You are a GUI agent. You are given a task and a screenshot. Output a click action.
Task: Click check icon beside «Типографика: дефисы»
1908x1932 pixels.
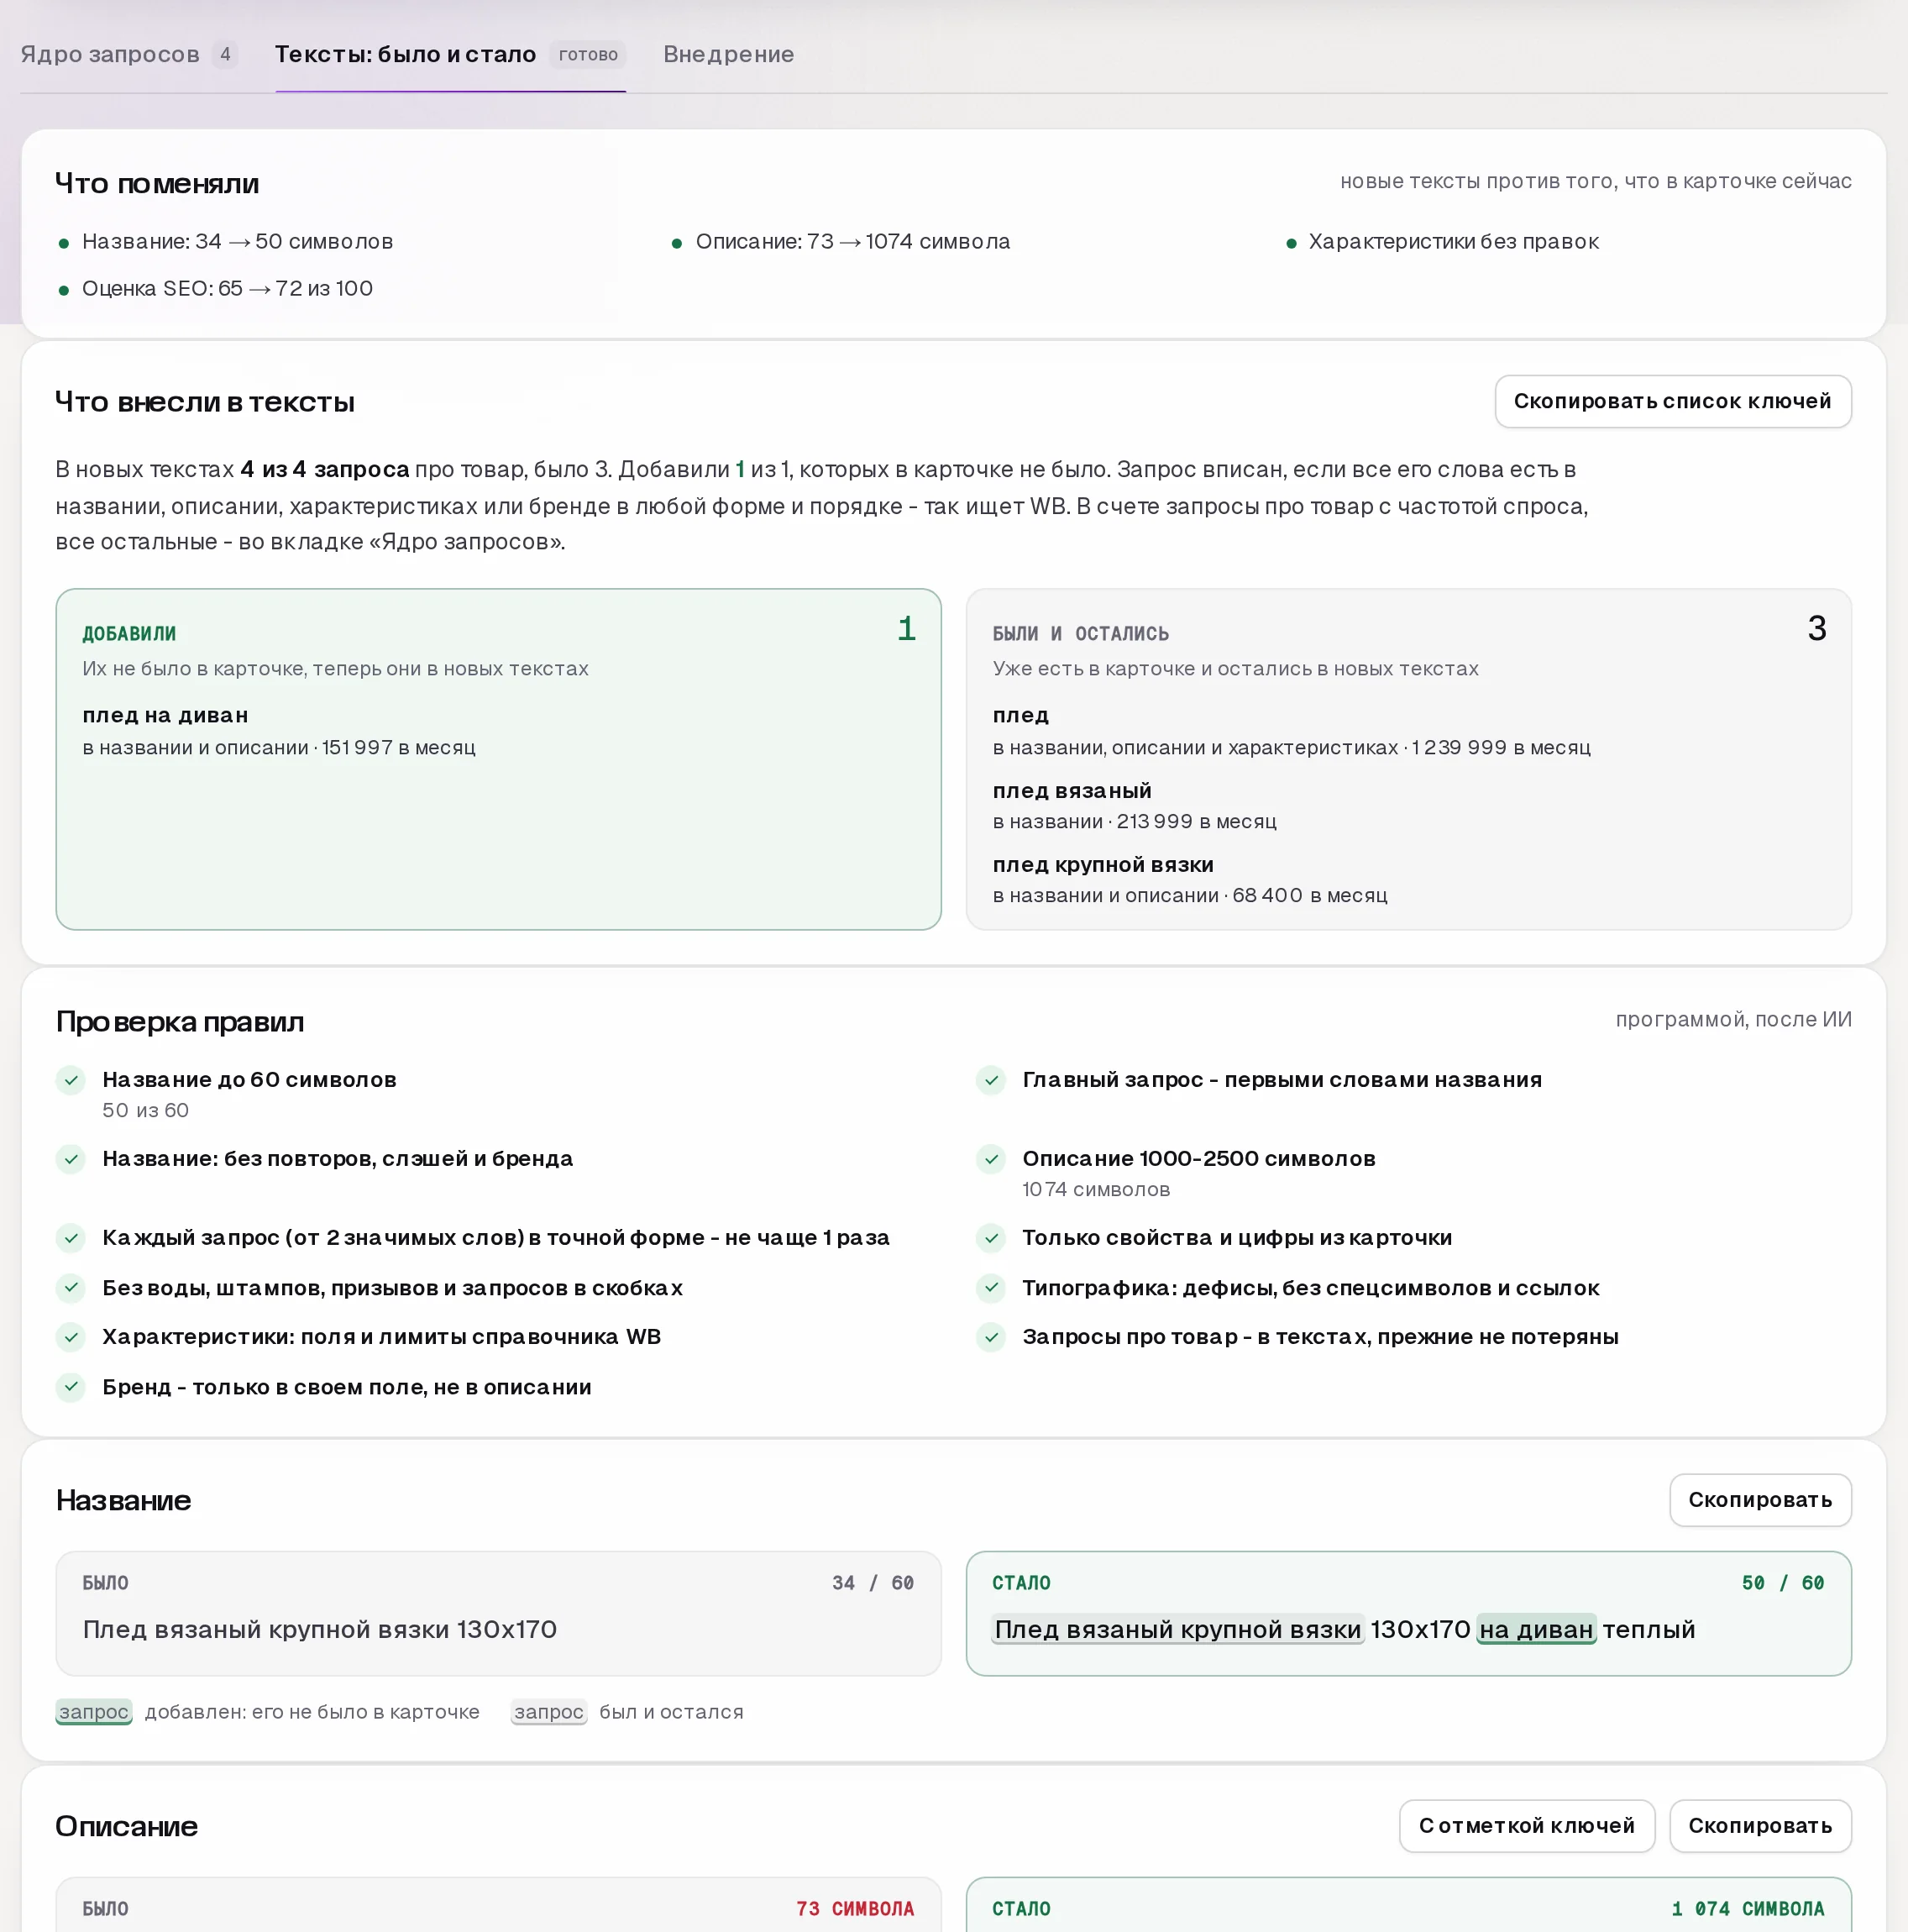[991, 1287]
